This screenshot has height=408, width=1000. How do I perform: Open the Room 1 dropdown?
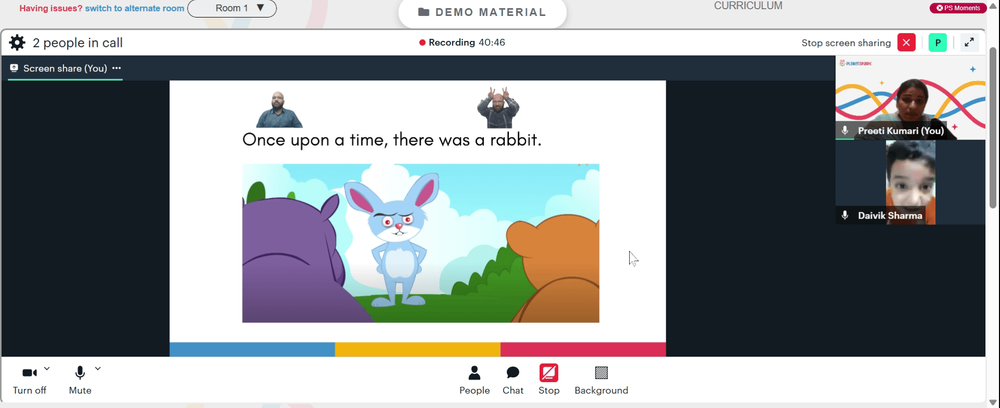[x=232, y=8]
